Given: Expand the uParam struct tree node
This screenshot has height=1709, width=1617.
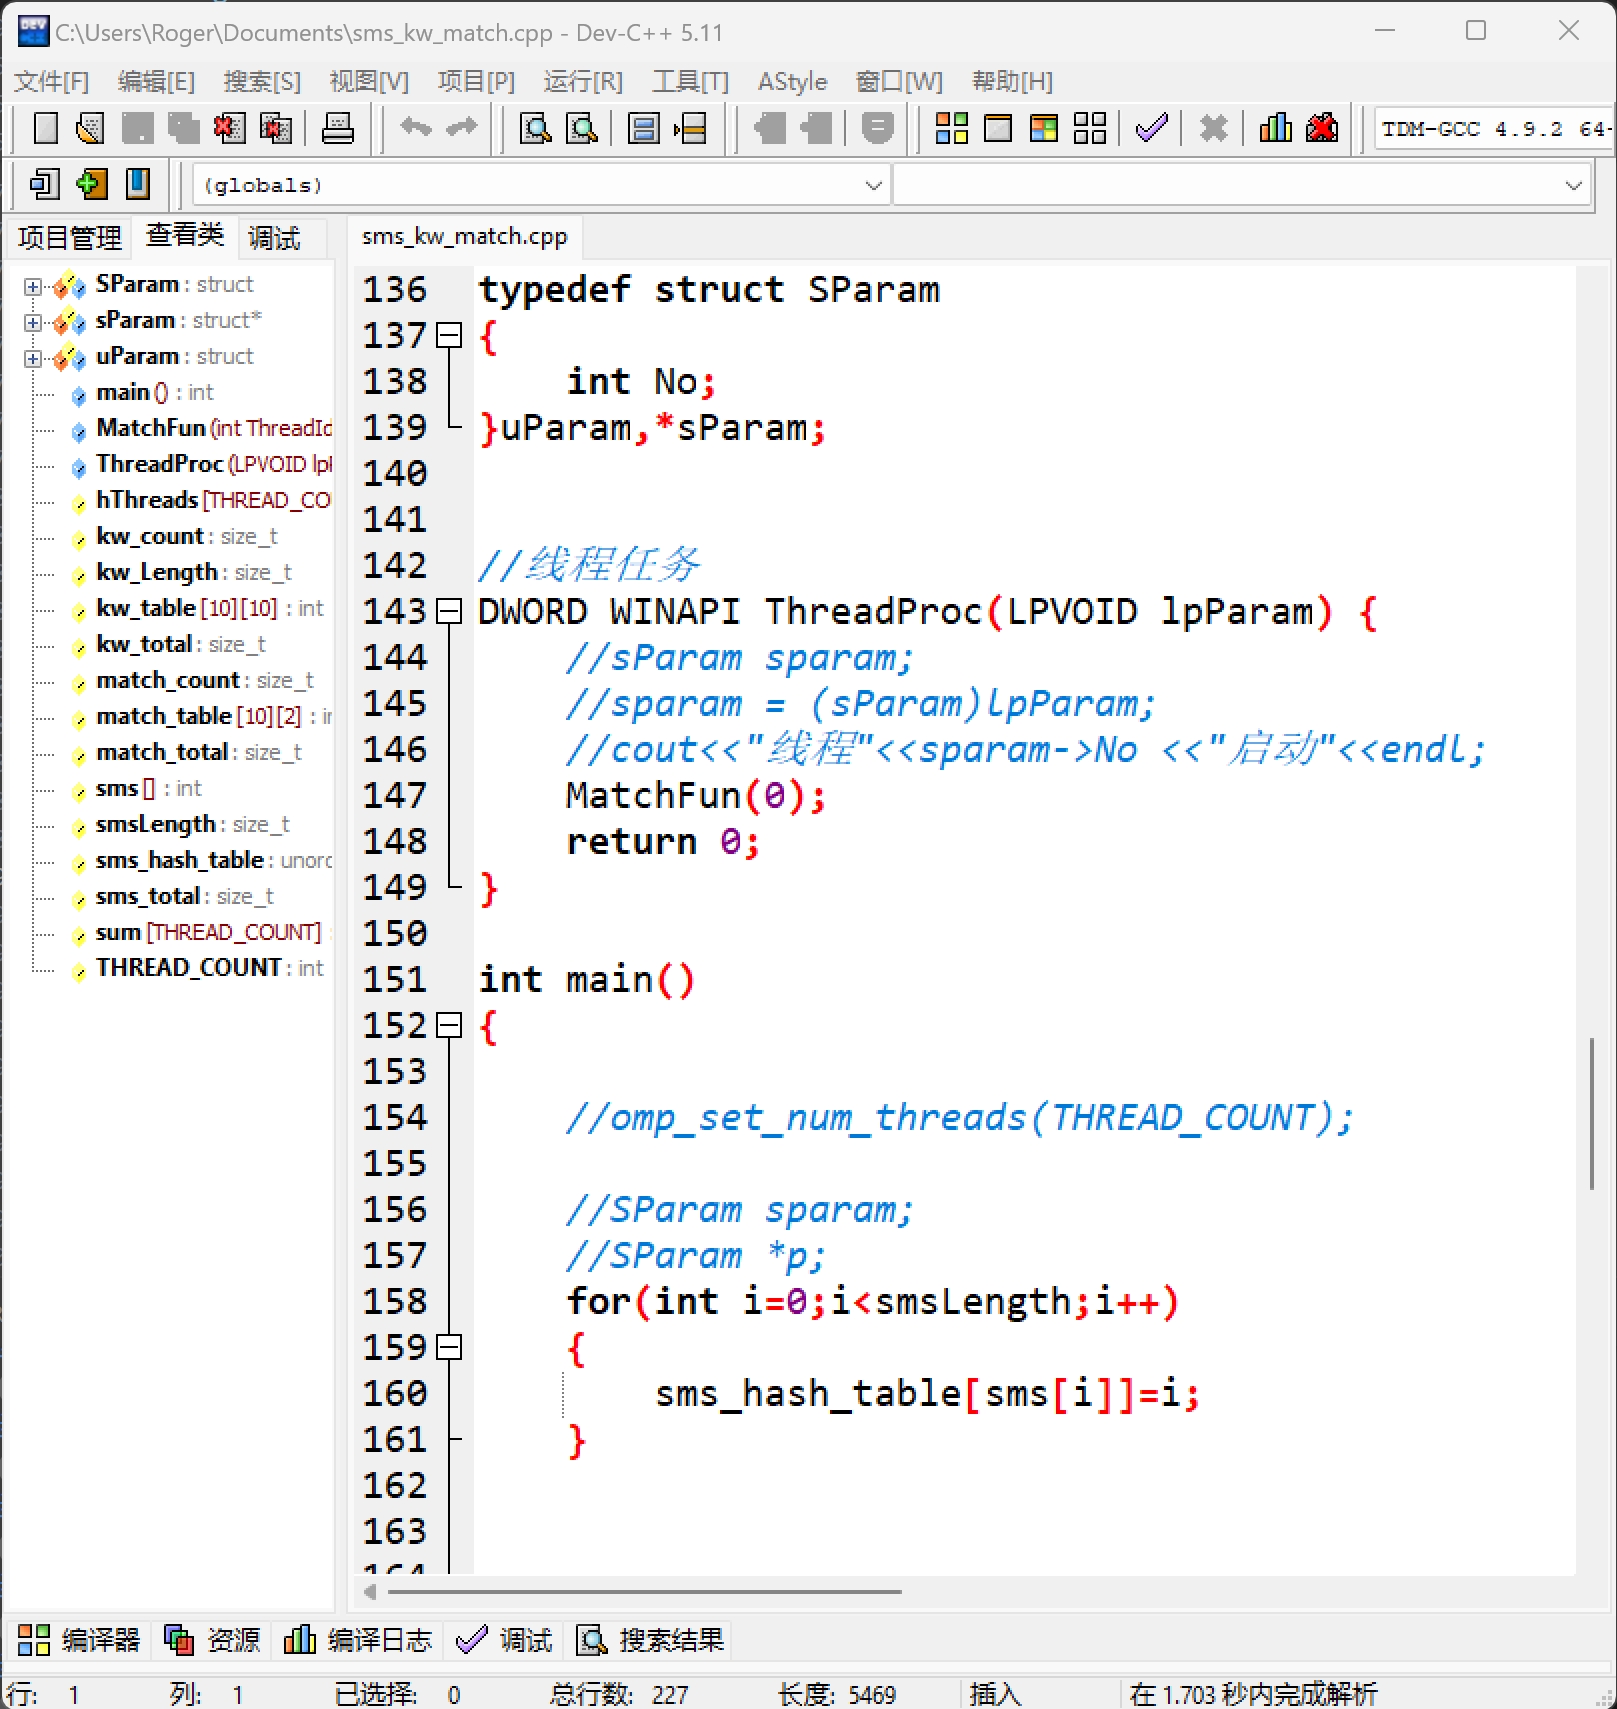Looking at the screenshot, I should (x=33, y=359).
